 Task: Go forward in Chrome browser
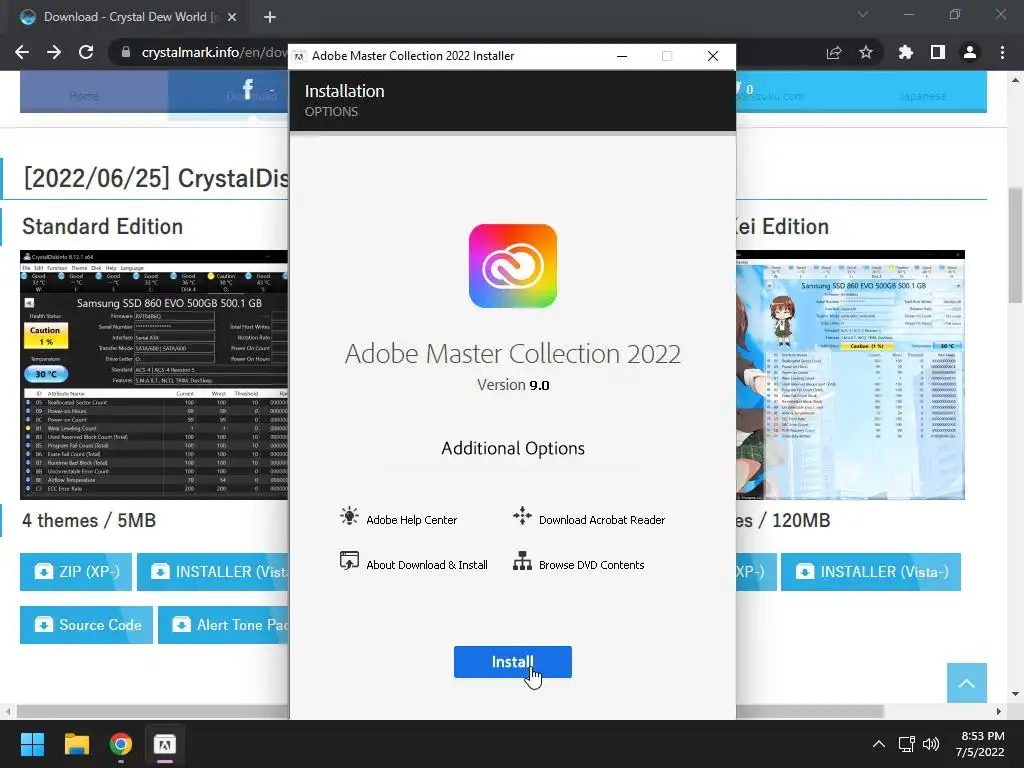(54, 52)
